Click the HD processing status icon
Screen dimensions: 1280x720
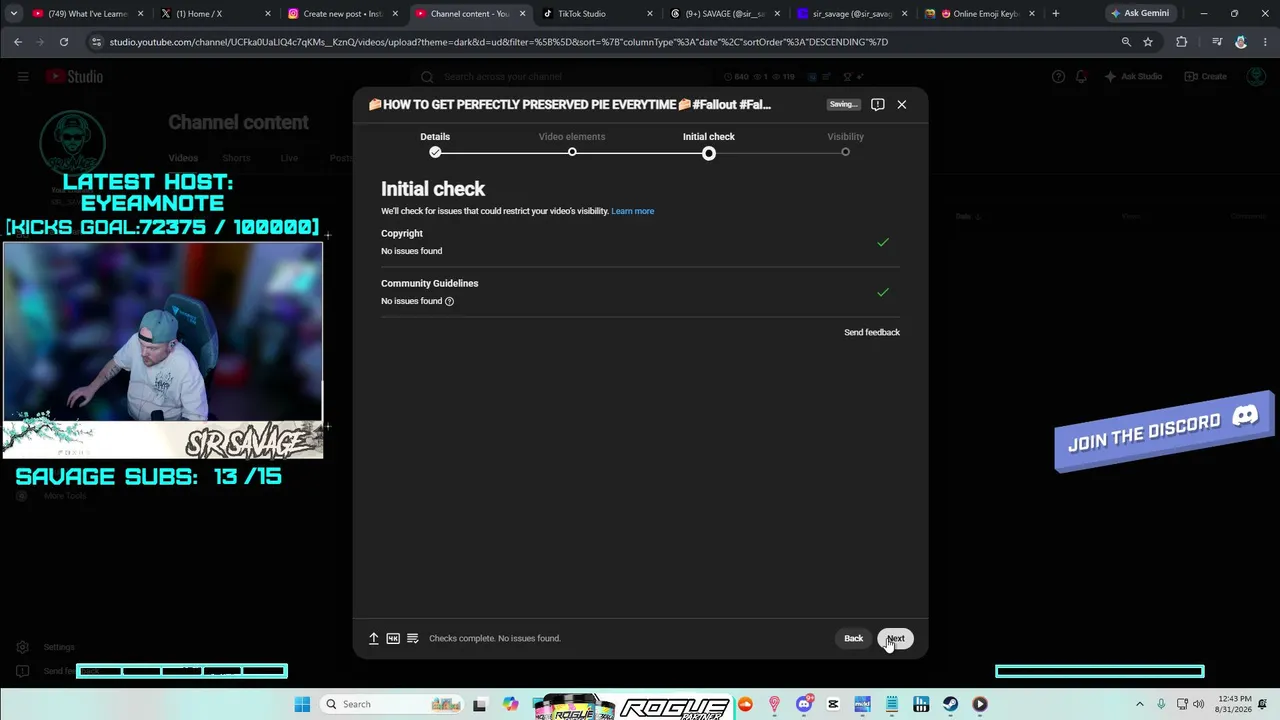pyautogui.click(x=393, y=638)
